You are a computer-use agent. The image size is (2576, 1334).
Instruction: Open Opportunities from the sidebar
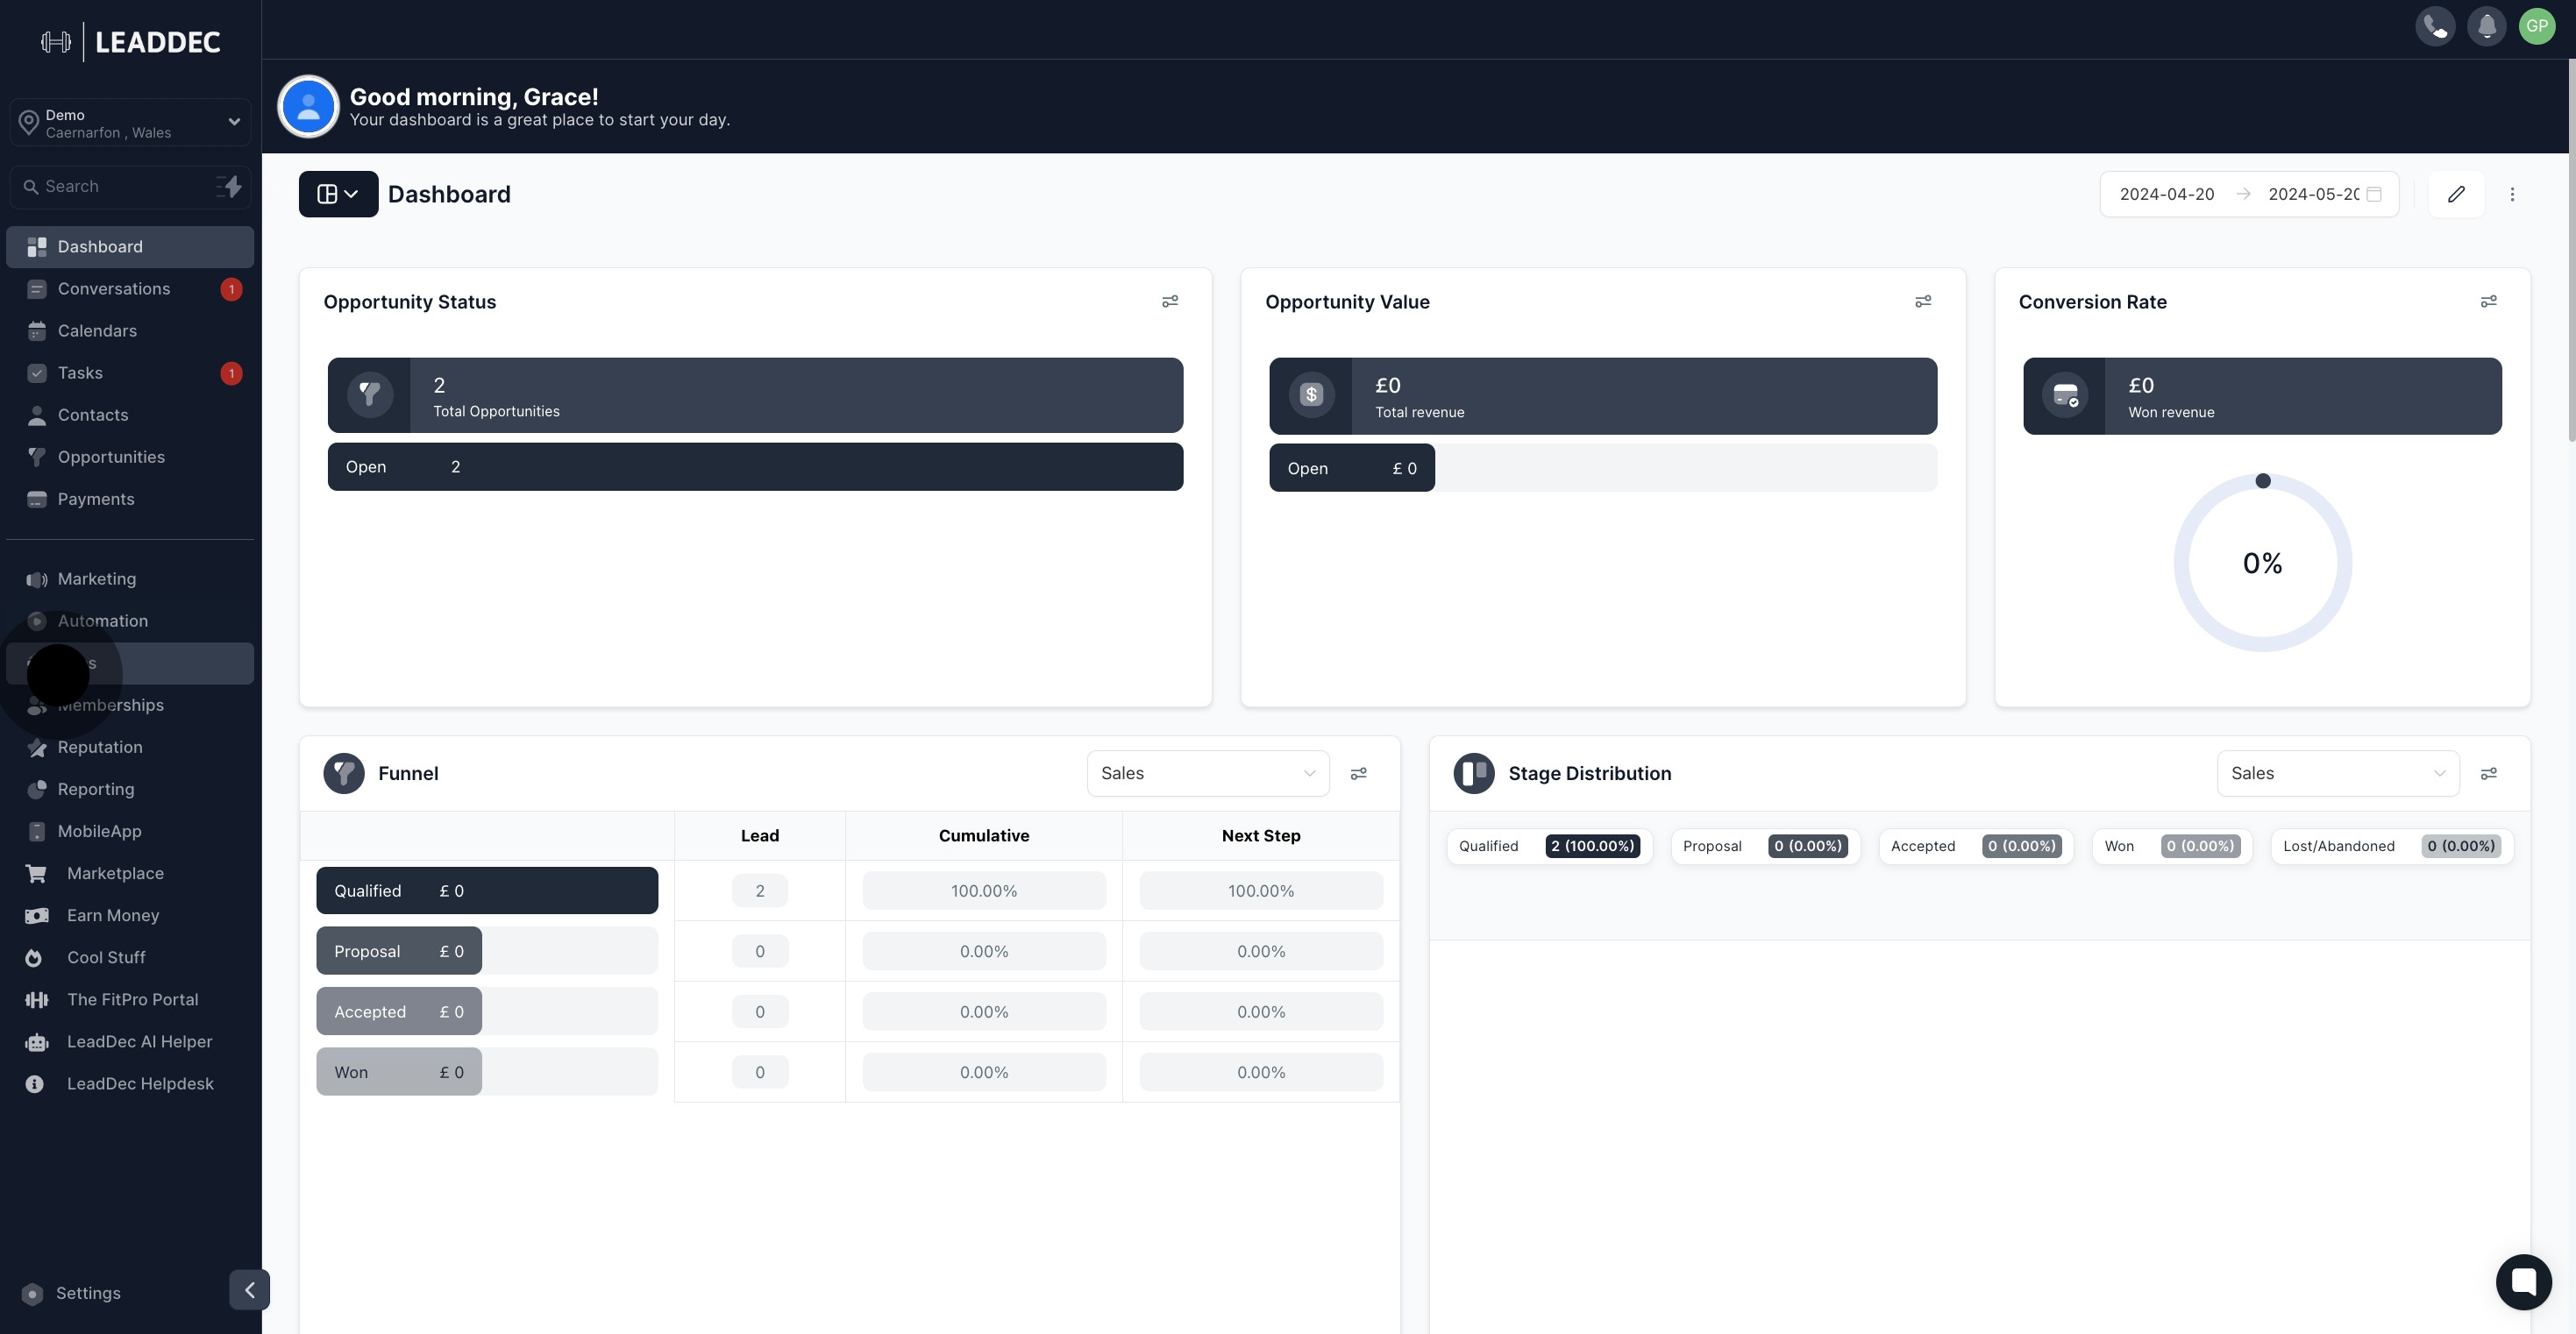[x=111, y=457]
